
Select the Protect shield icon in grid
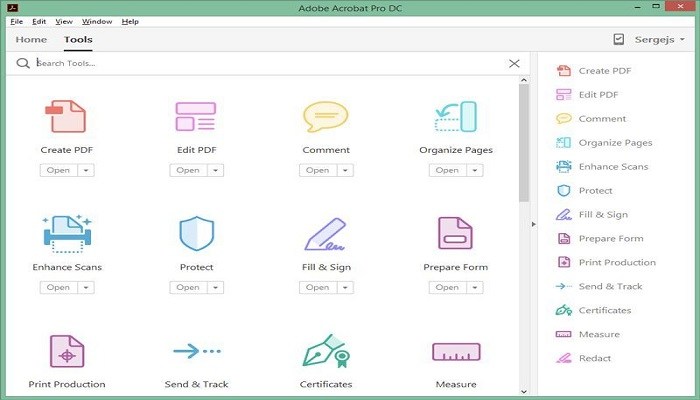tap(195, 233)
